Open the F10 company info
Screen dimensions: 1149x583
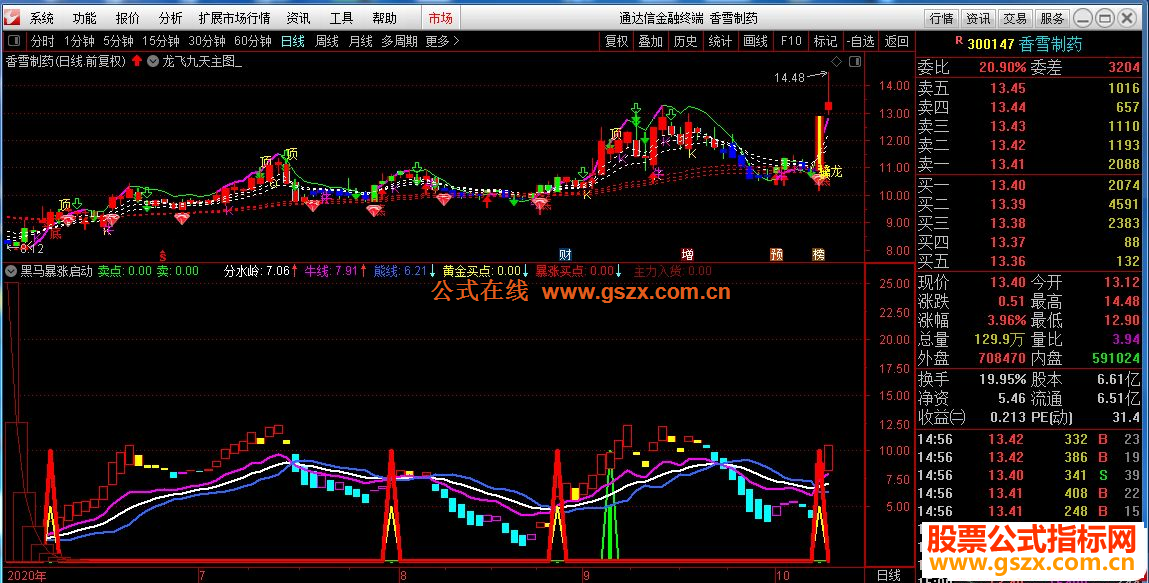(x=791, y=41)
